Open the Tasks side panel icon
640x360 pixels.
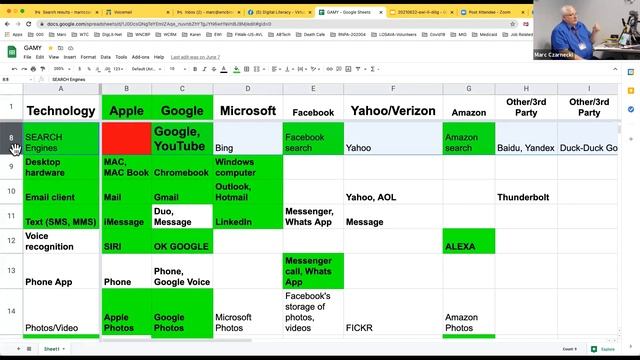click(631, 109)
